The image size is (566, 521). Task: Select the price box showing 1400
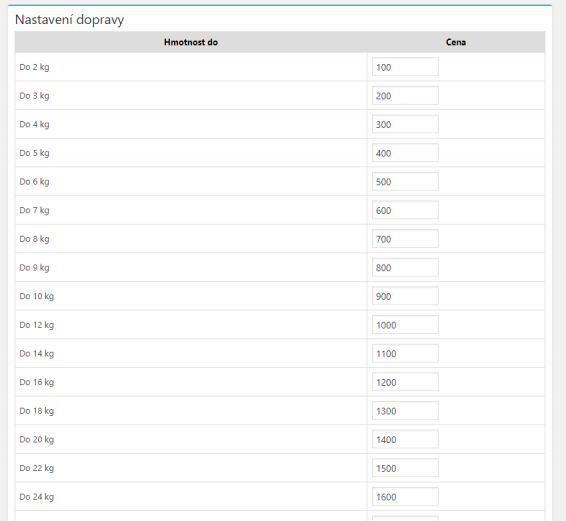[x=405, y=439]
